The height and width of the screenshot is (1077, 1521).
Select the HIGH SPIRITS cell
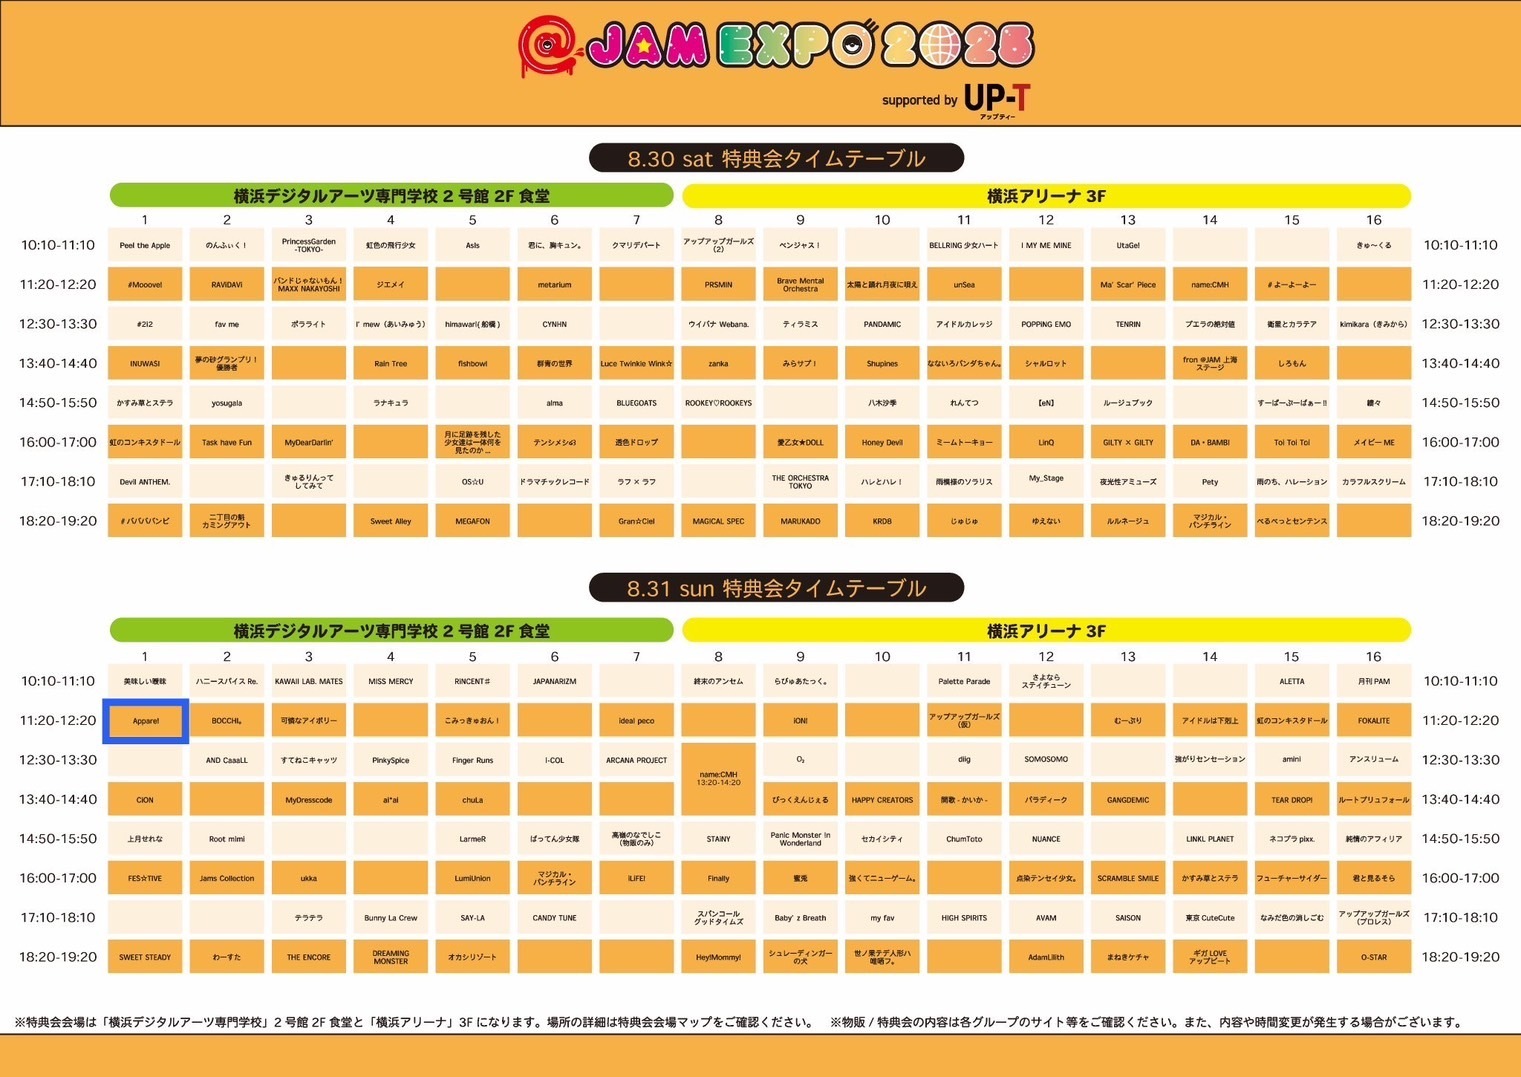tap(965, 917)
